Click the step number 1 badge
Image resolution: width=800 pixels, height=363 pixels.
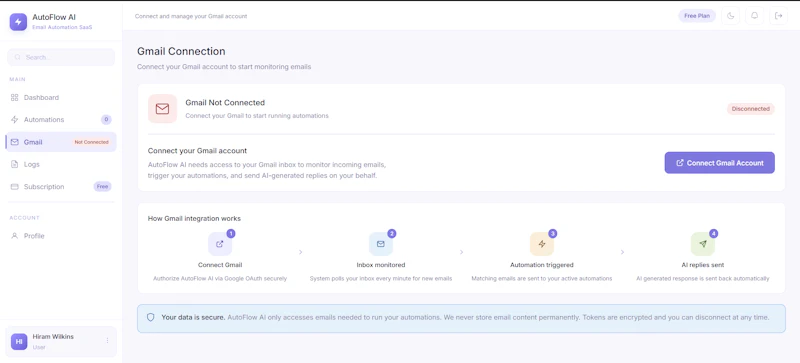(x=231, y=233)
